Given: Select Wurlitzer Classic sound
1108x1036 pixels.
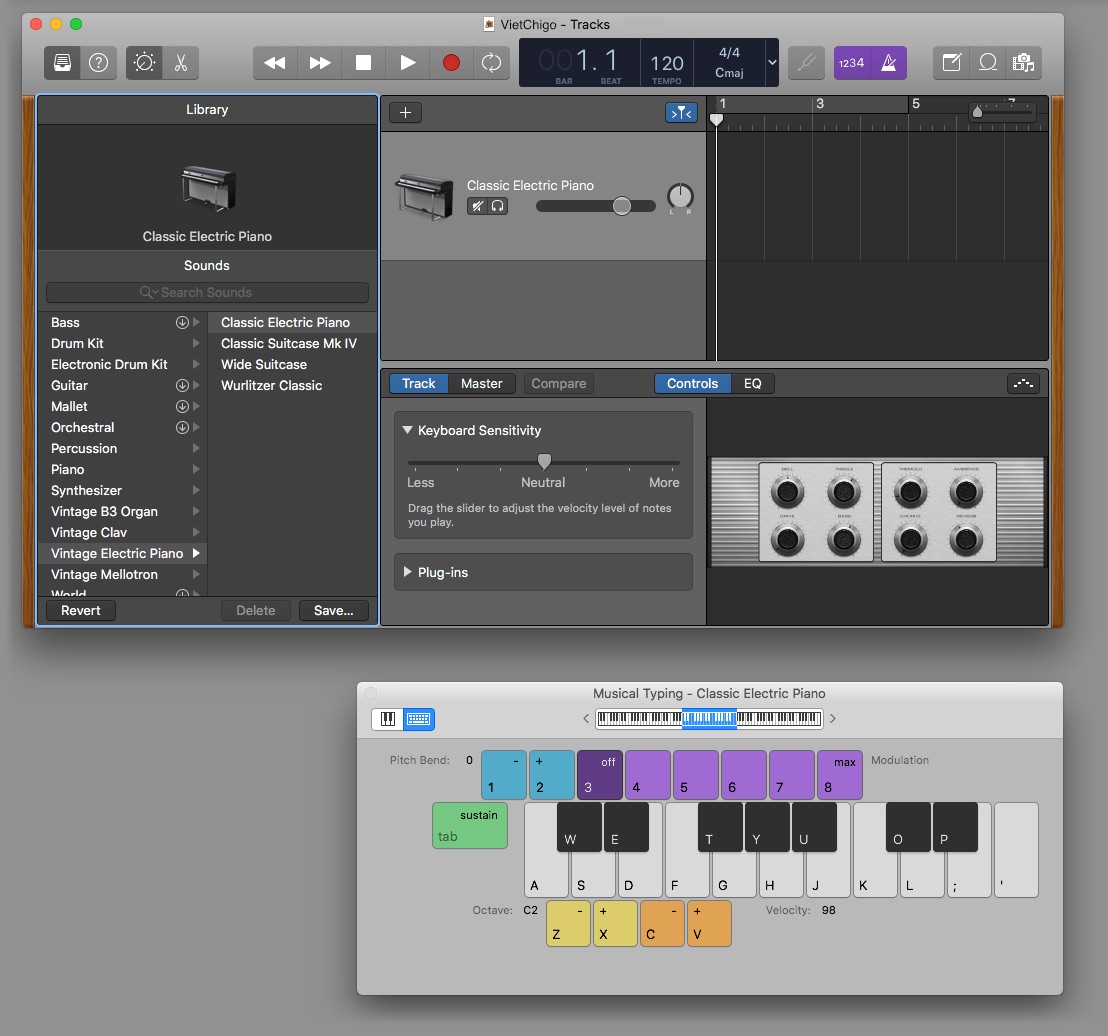Looking at the screenshot, I should click(x=271, y=385).
